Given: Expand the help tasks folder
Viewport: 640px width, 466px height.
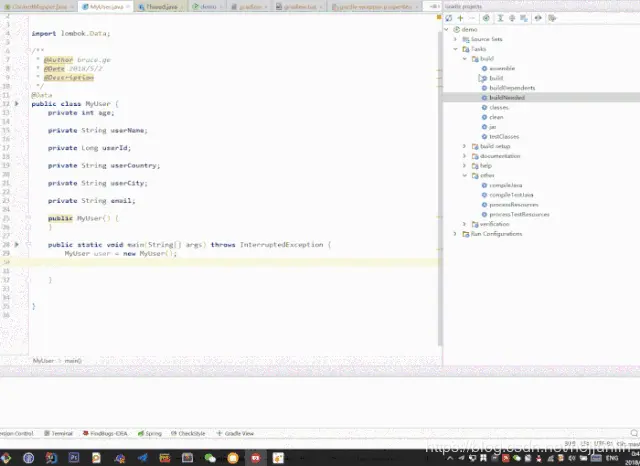Looking at the screenshot, I should [x=464, y=166].
